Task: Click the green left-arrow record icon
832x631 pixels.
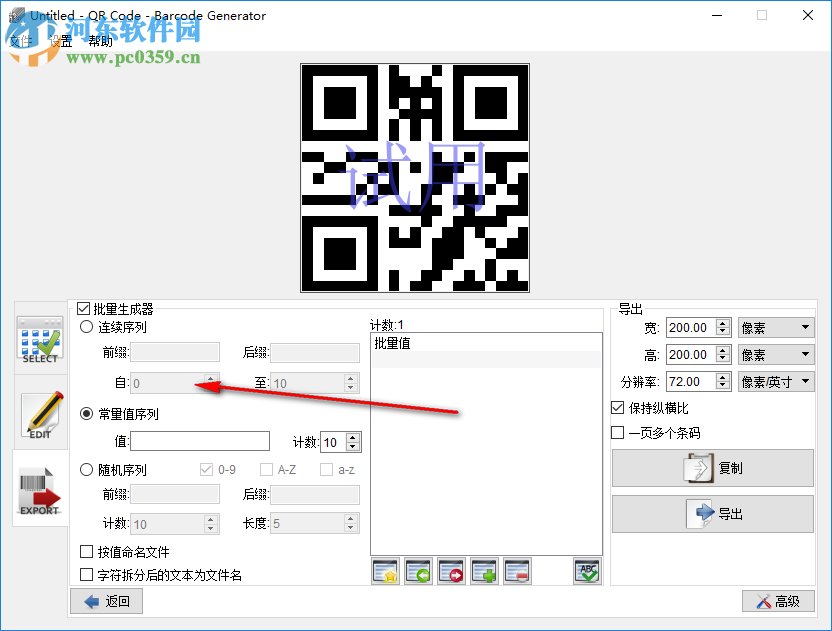Action: (x=418, y=571)
